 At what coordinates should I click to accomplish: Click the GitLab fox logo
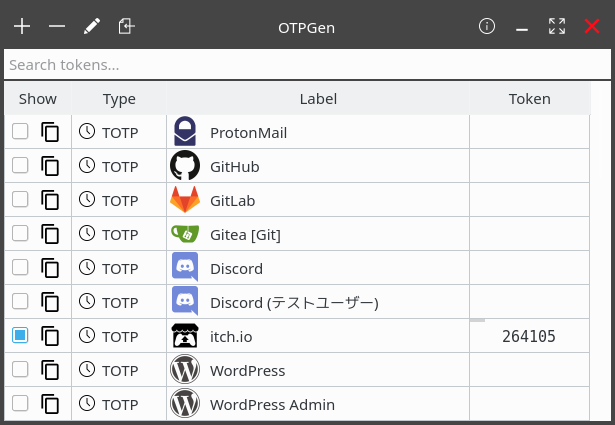pos(185,200)
